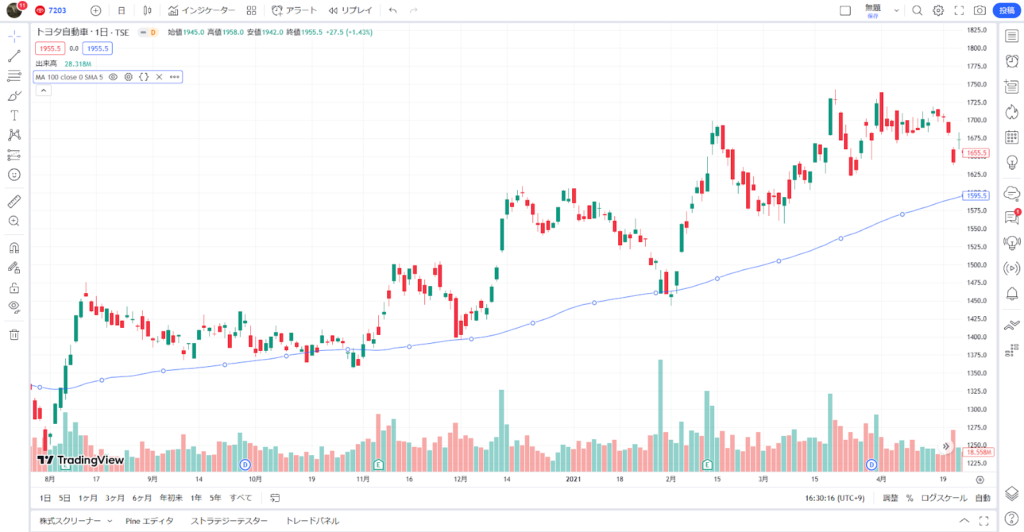1024x532 pixels.
Task: Open the chat cloud panel
Action: pos(1012,193)
